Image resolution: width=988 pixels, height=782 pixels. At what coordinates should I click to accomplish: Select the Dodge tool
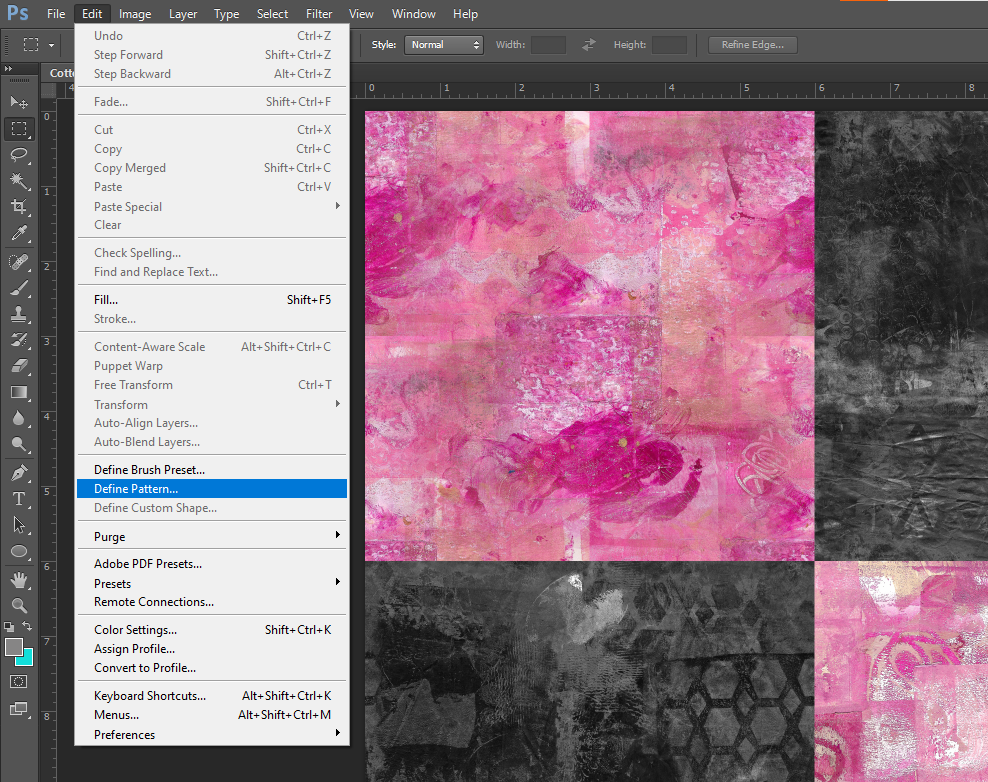tap(19, 445)
